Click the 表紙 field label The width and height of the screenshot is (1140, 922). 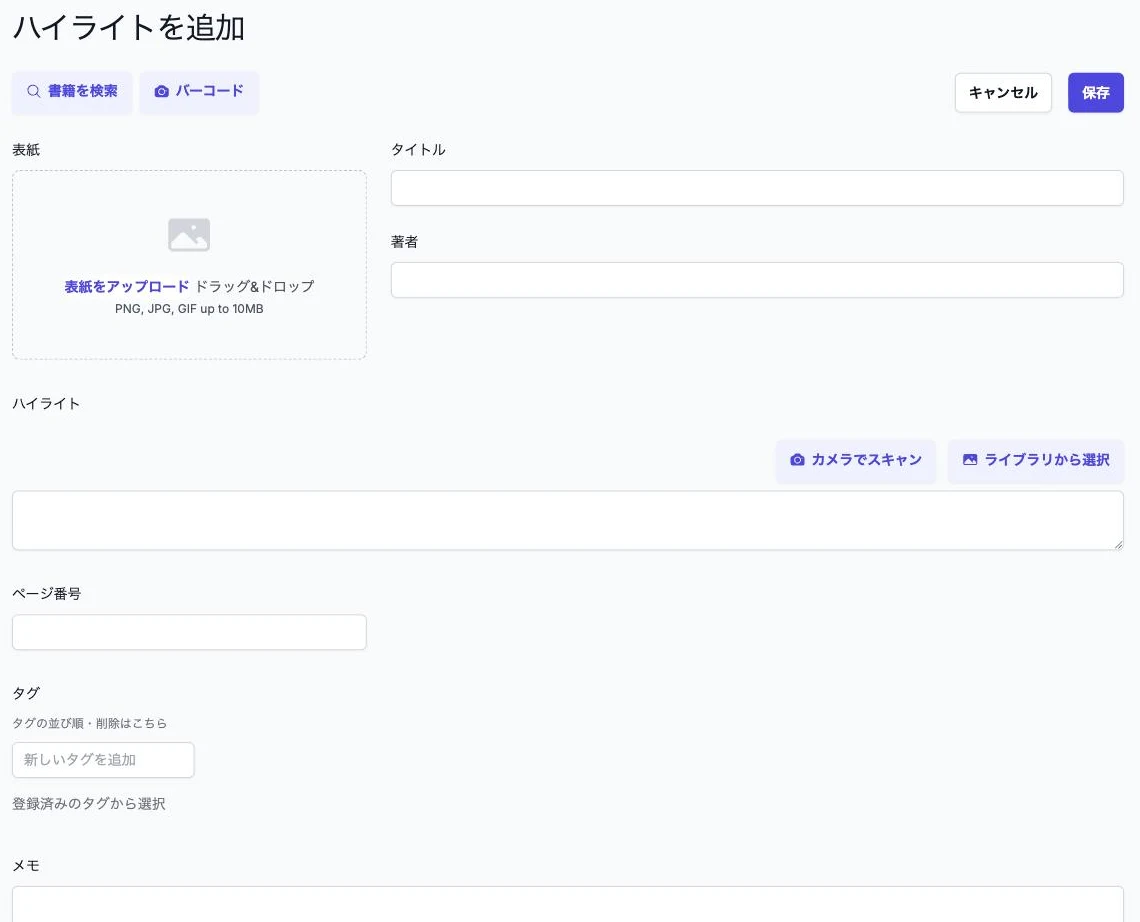pyautogui.click(x=26, y=150)
